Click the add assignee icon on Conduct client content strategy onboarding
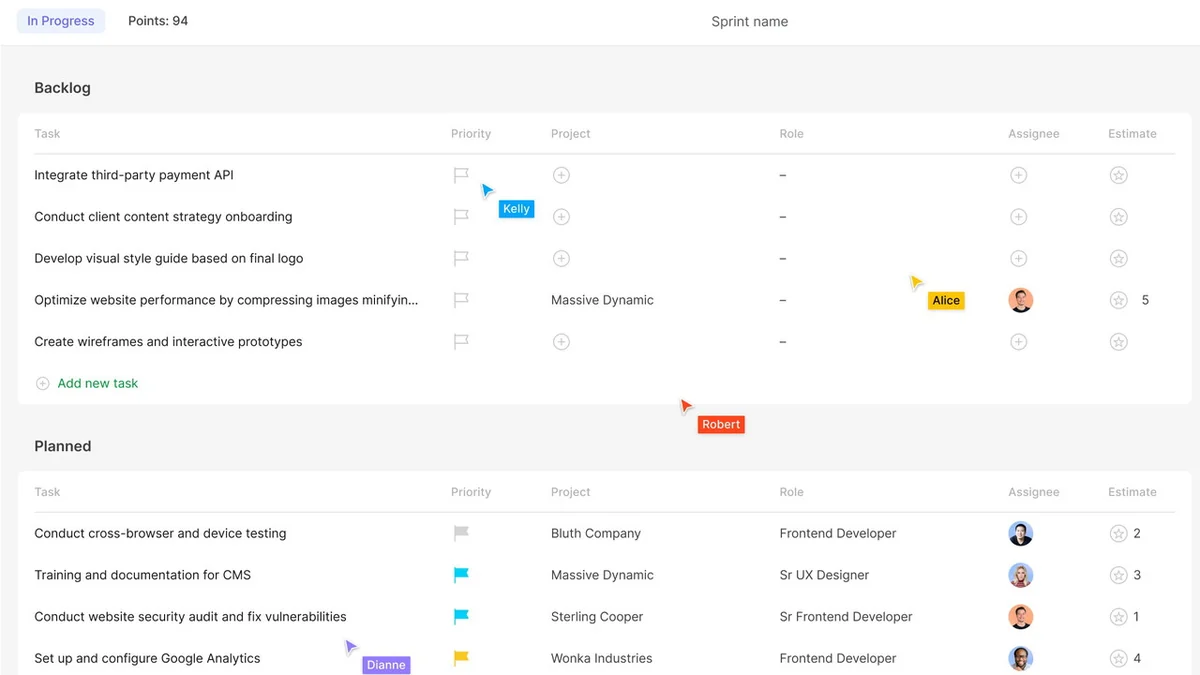The height and width of the screenshot is (675, 1200). point(1018,216)
